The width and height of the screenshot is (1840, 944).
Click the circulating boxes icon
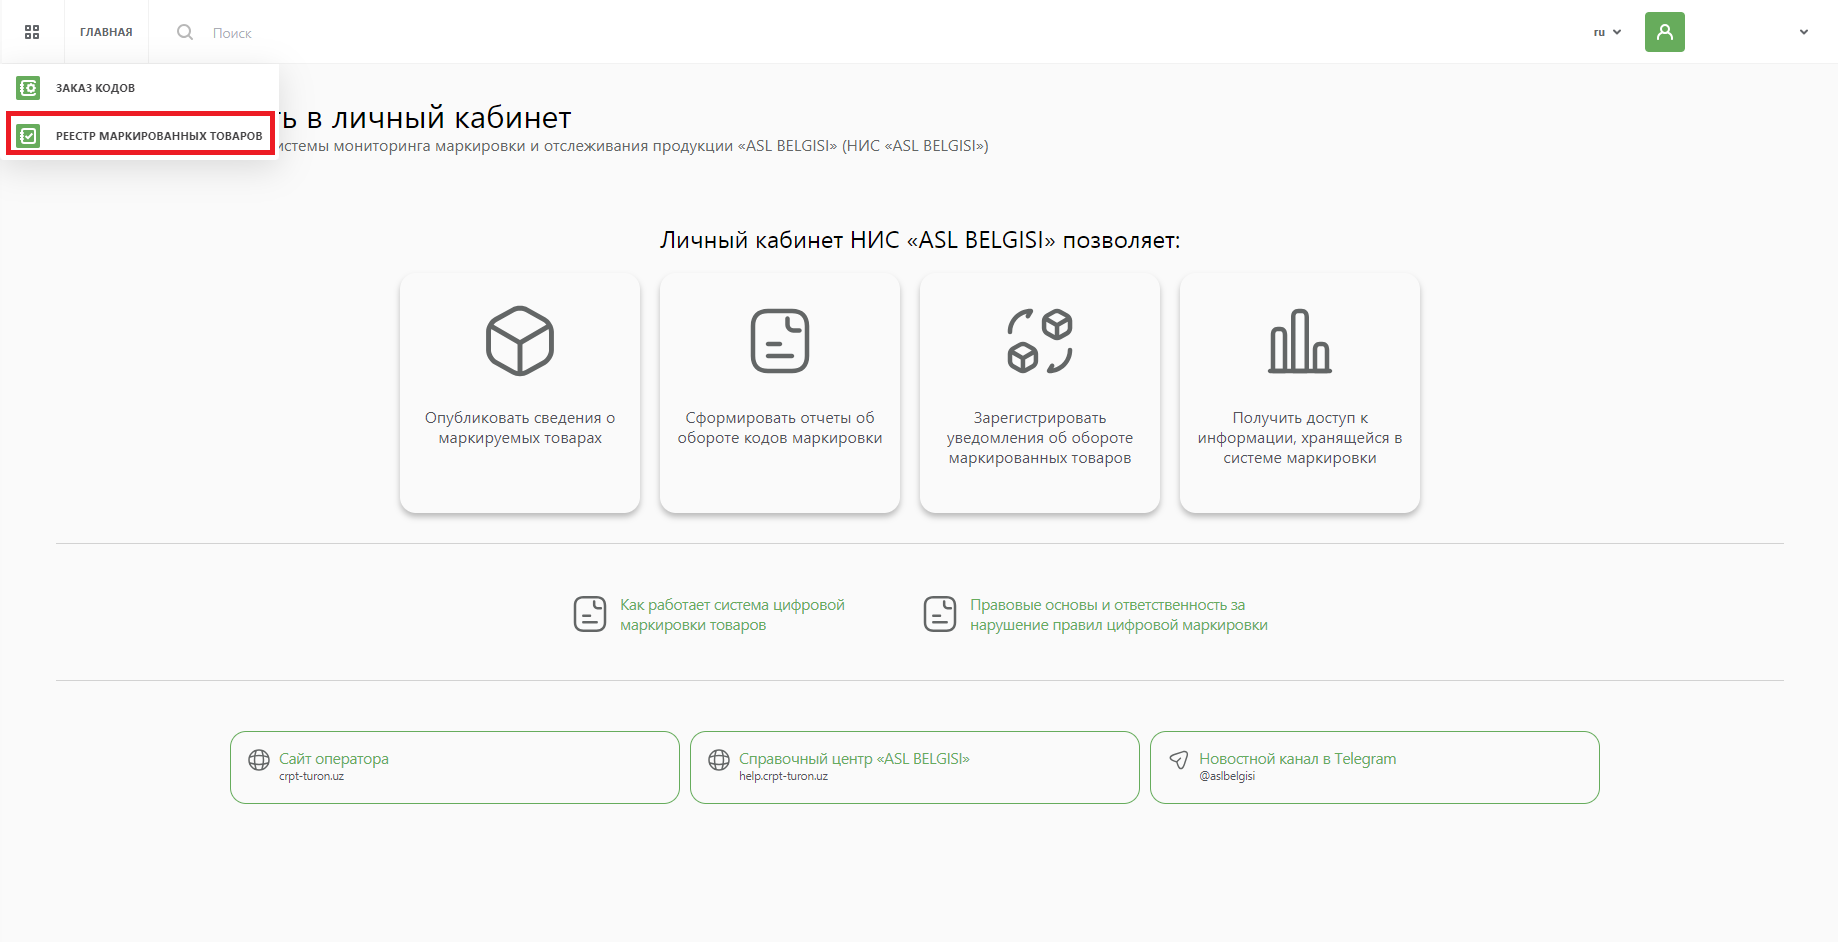pyautogui.click(x=1040, y=341)
